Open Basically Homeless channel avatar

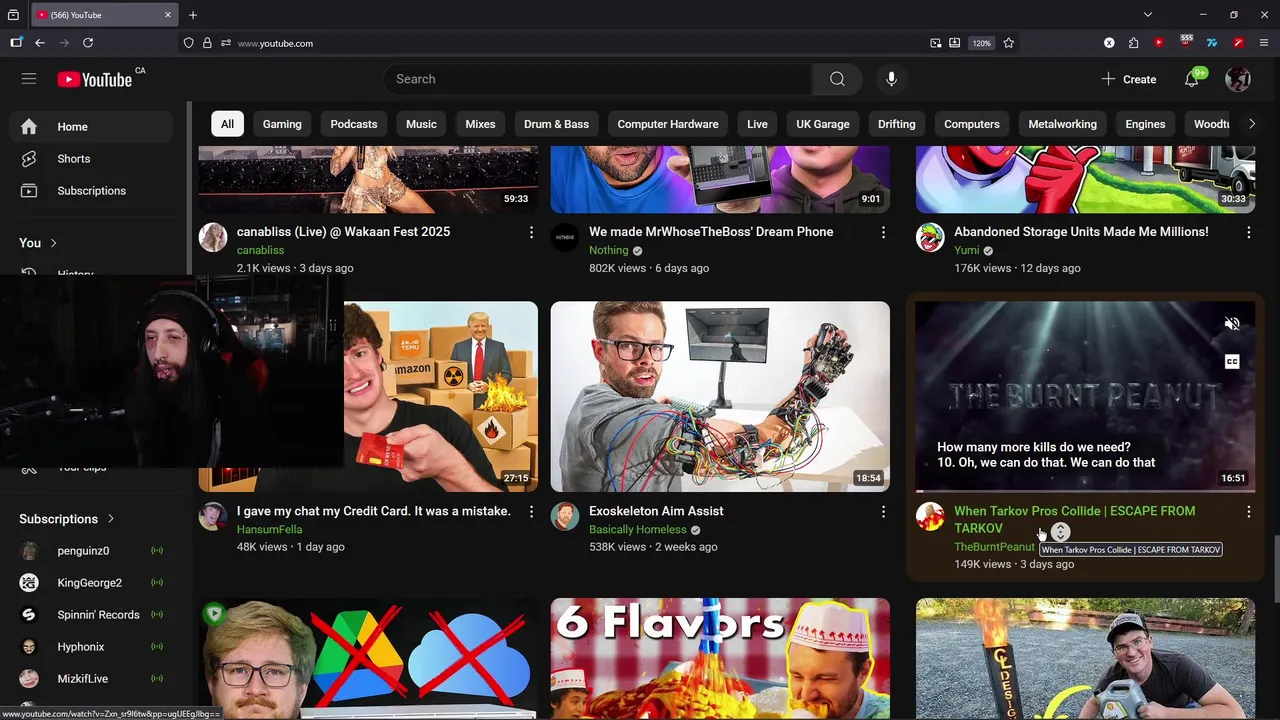pyautogui.click(x=565, y=516)
